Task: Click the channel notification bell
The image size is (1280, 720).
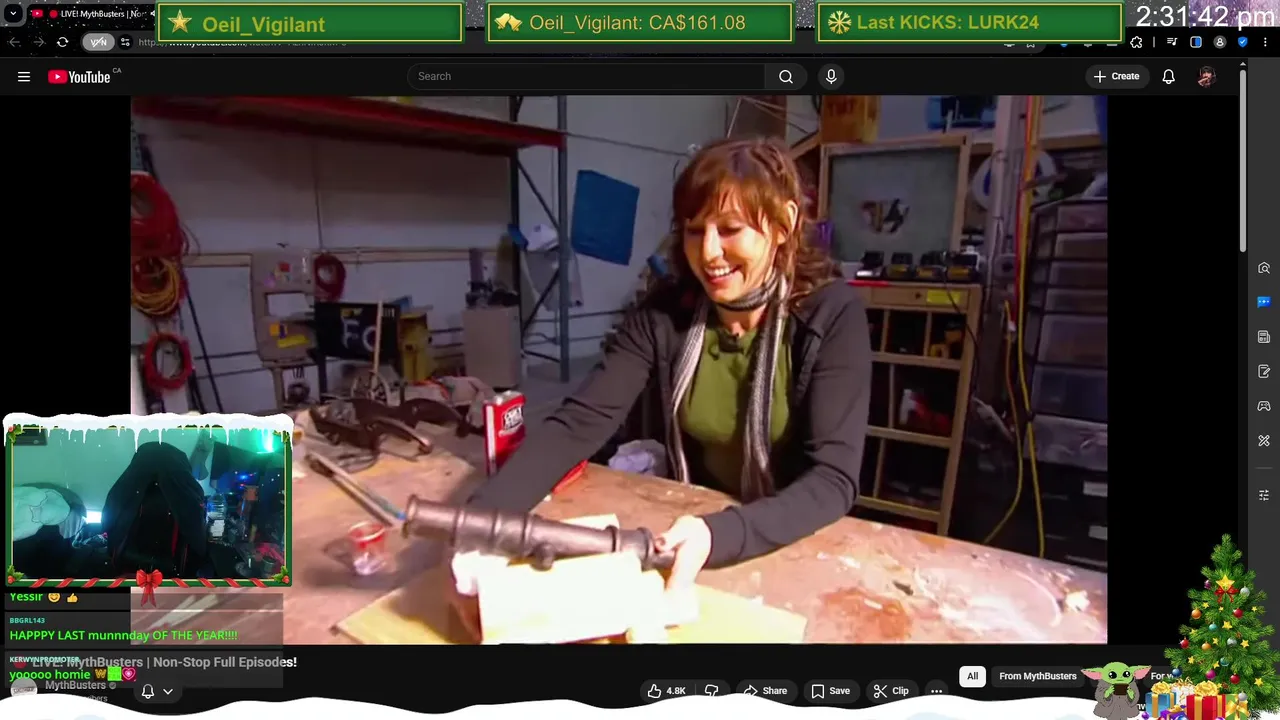Action: coord(148,691)
